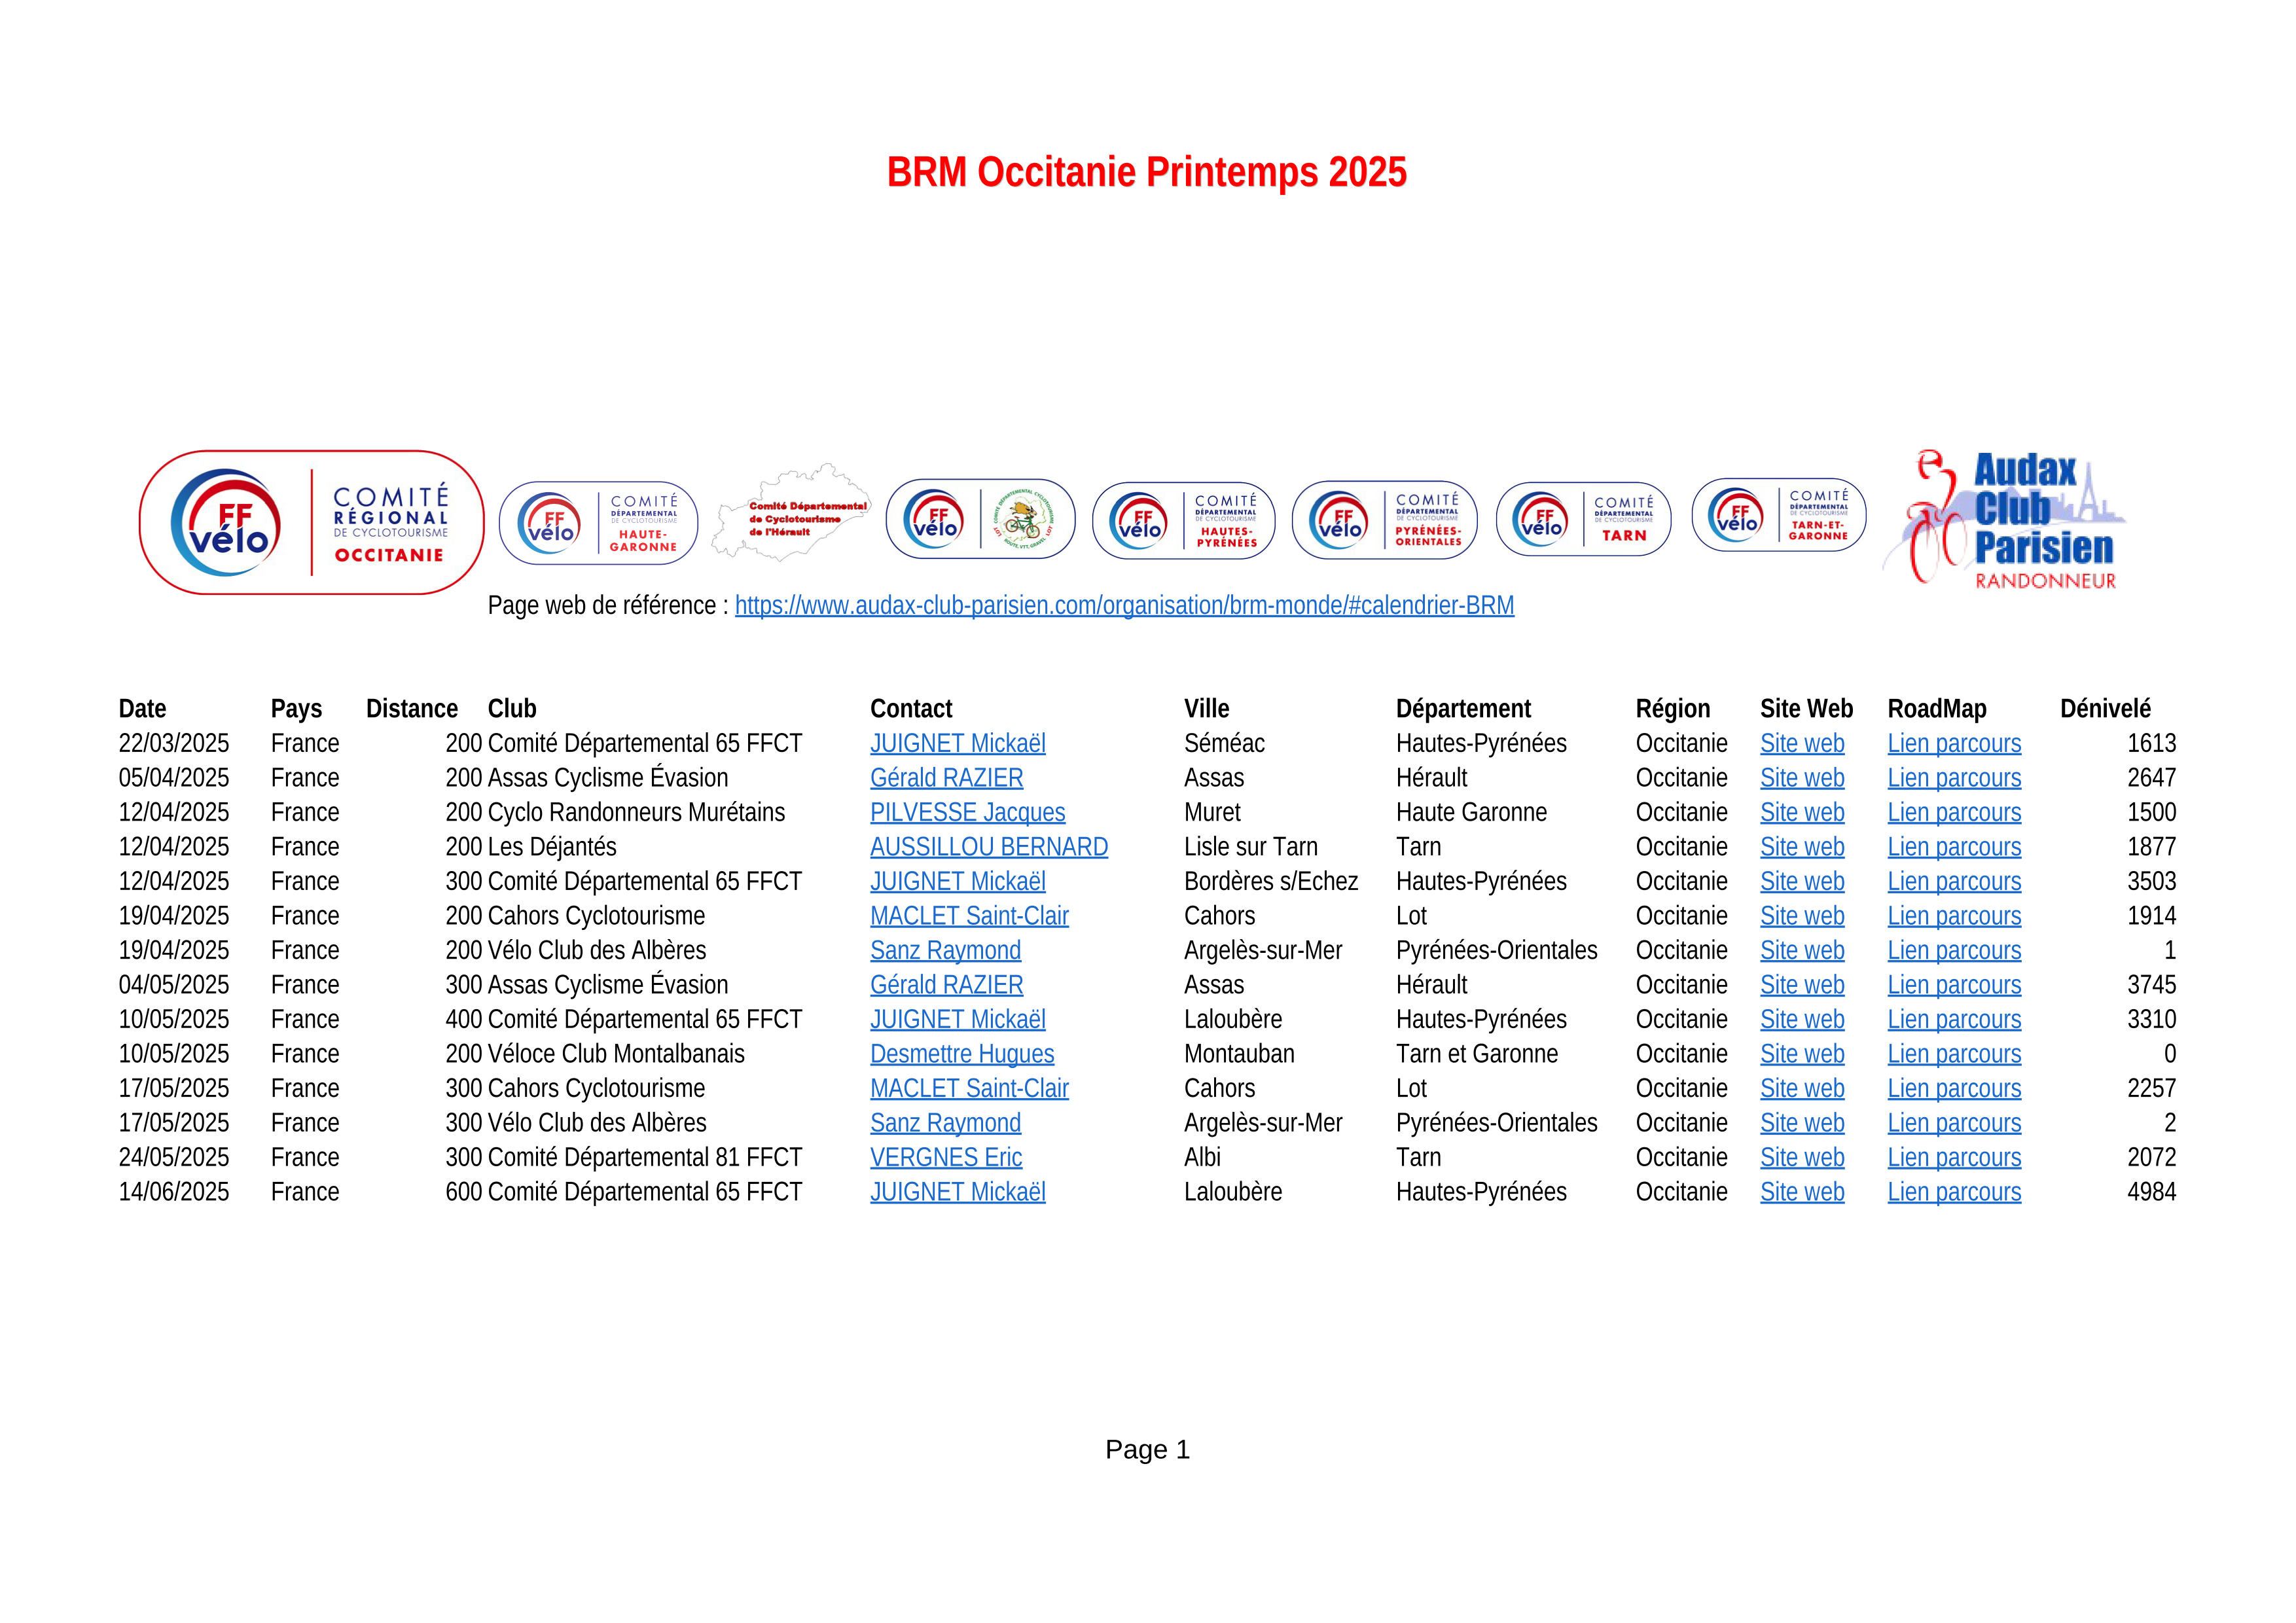The width and height of the screenshot is (2296, 1623).
Task: Click the Distance column header
Action: 412,709
